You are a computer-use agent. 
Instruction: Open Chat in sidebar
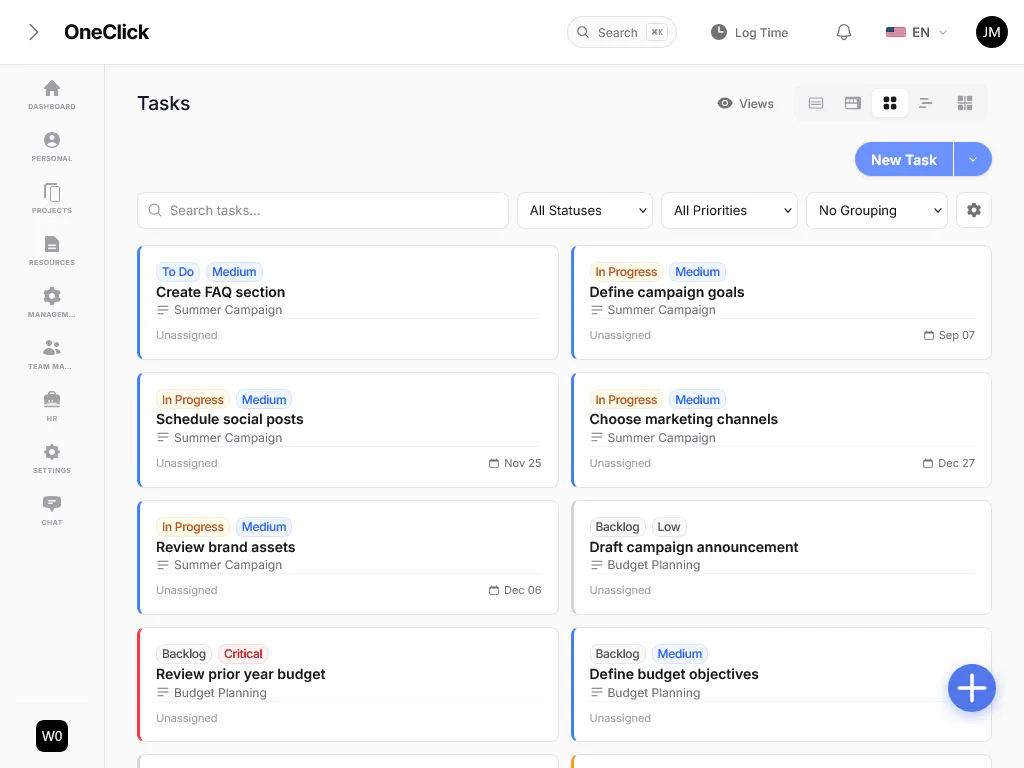tap(52, 511)
